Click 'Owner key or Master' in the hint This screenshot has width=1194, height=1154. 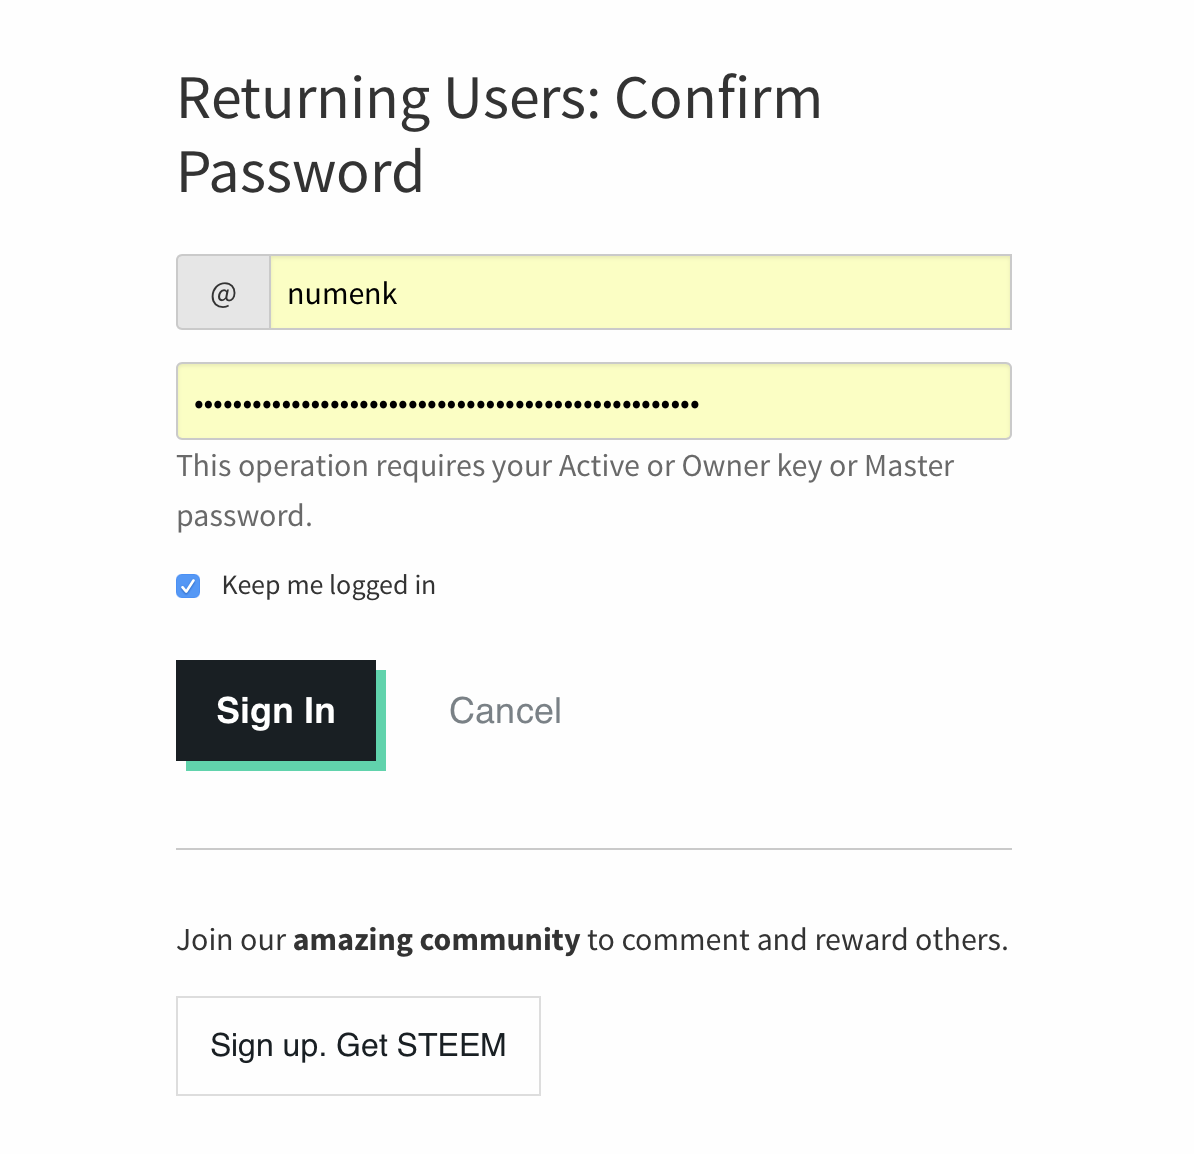(x=817, y=466)
